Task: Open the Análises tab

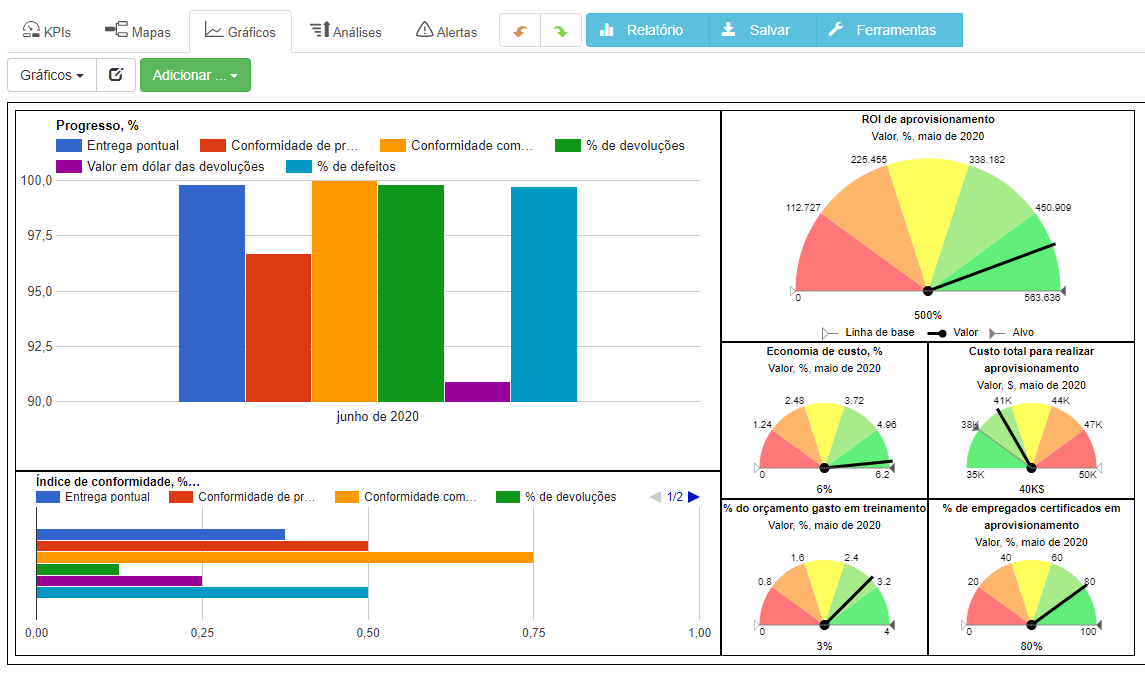Action: 346,31
